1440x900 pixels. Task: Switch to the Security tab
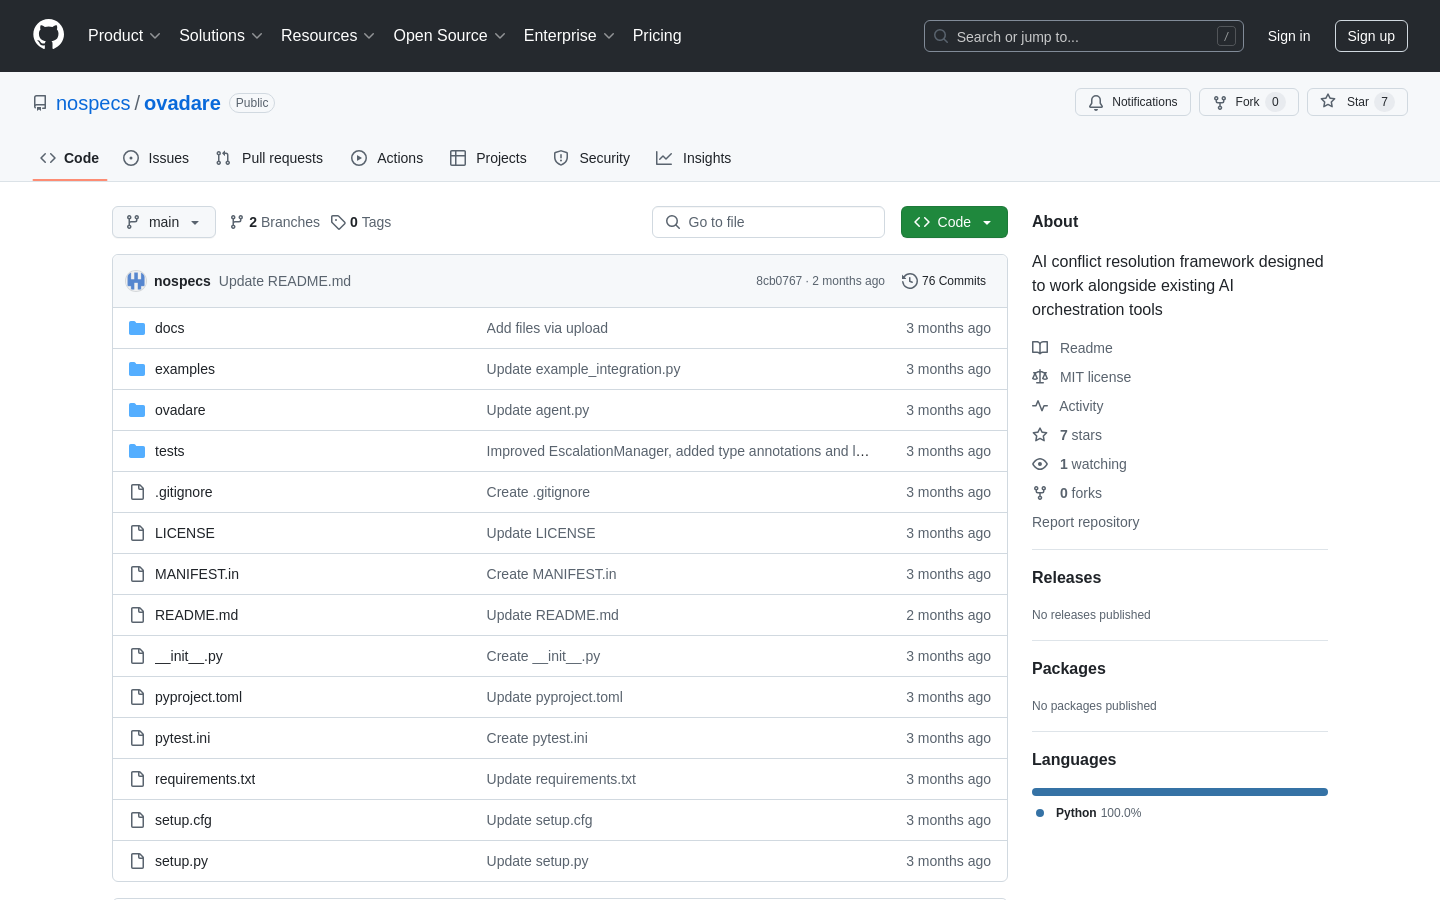(x=592, y=158)
